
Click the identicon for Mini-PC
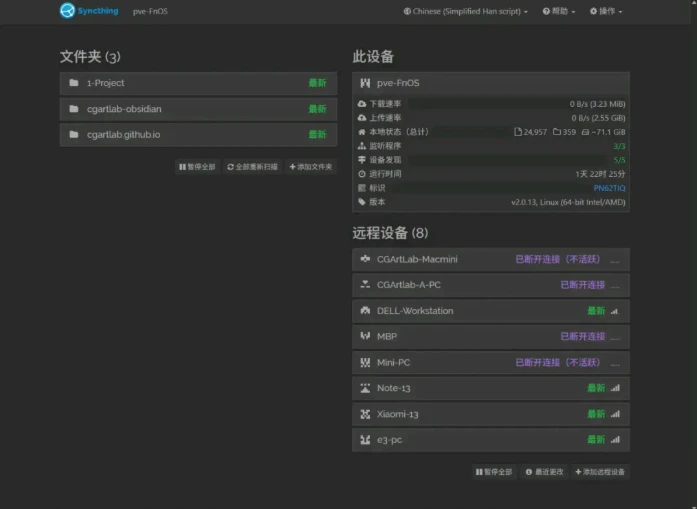365,362
